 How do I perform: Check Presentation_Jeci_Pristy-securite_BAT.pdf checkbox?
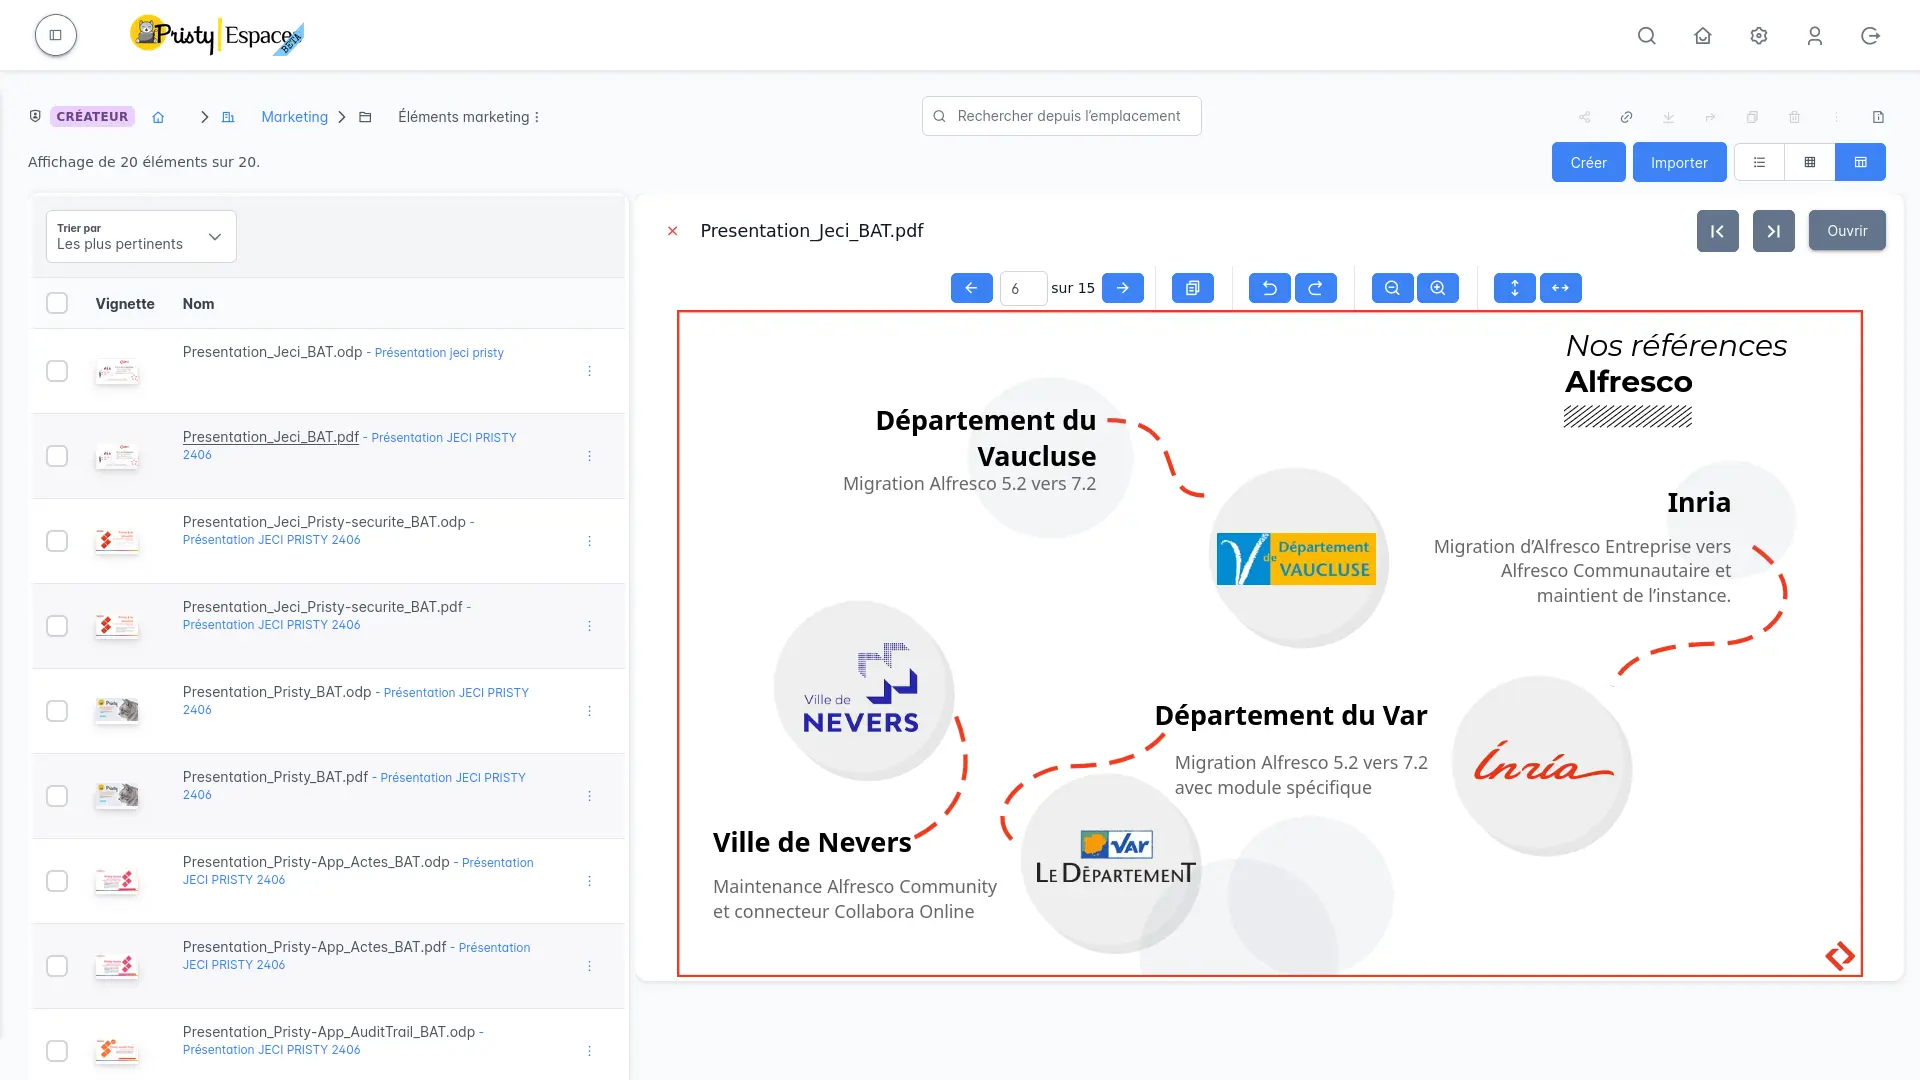(57, 626)
